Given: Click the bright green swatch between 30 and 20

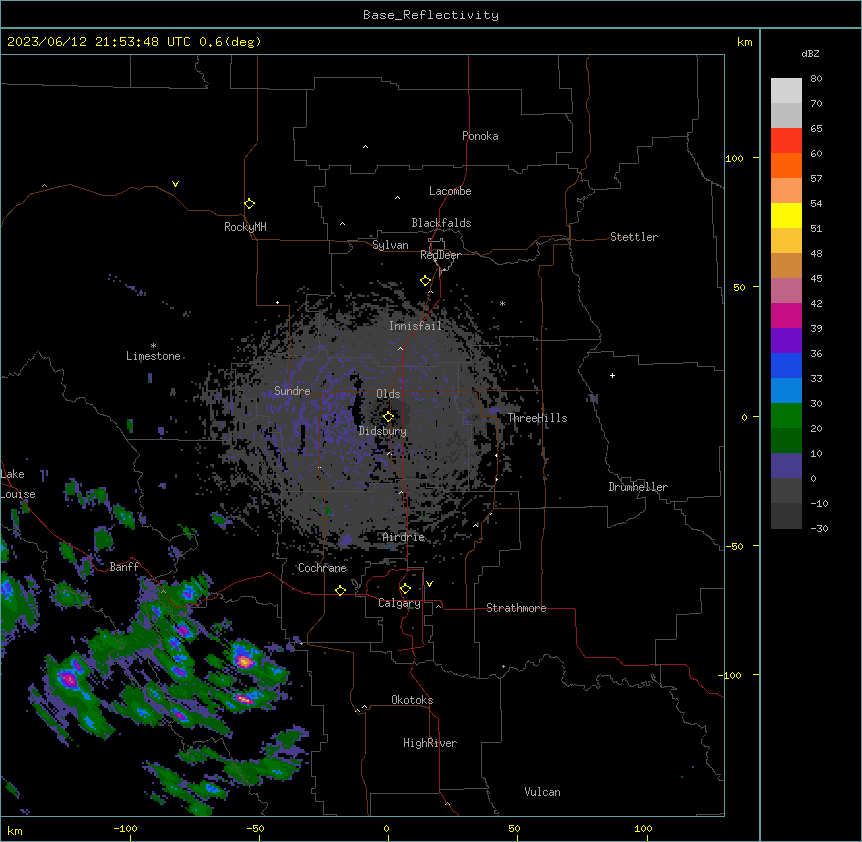Looking at the screenshot, I should 786,416.
